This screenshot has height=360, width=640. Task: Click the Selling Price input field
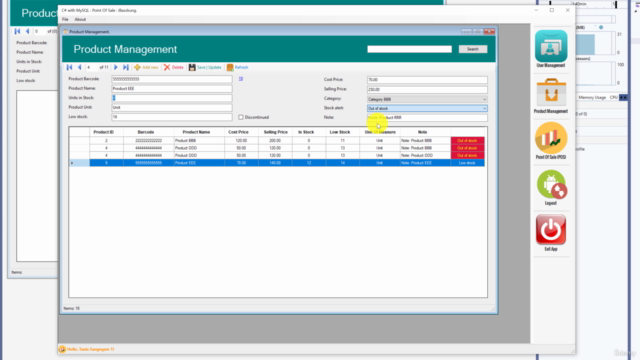(427, 89)
